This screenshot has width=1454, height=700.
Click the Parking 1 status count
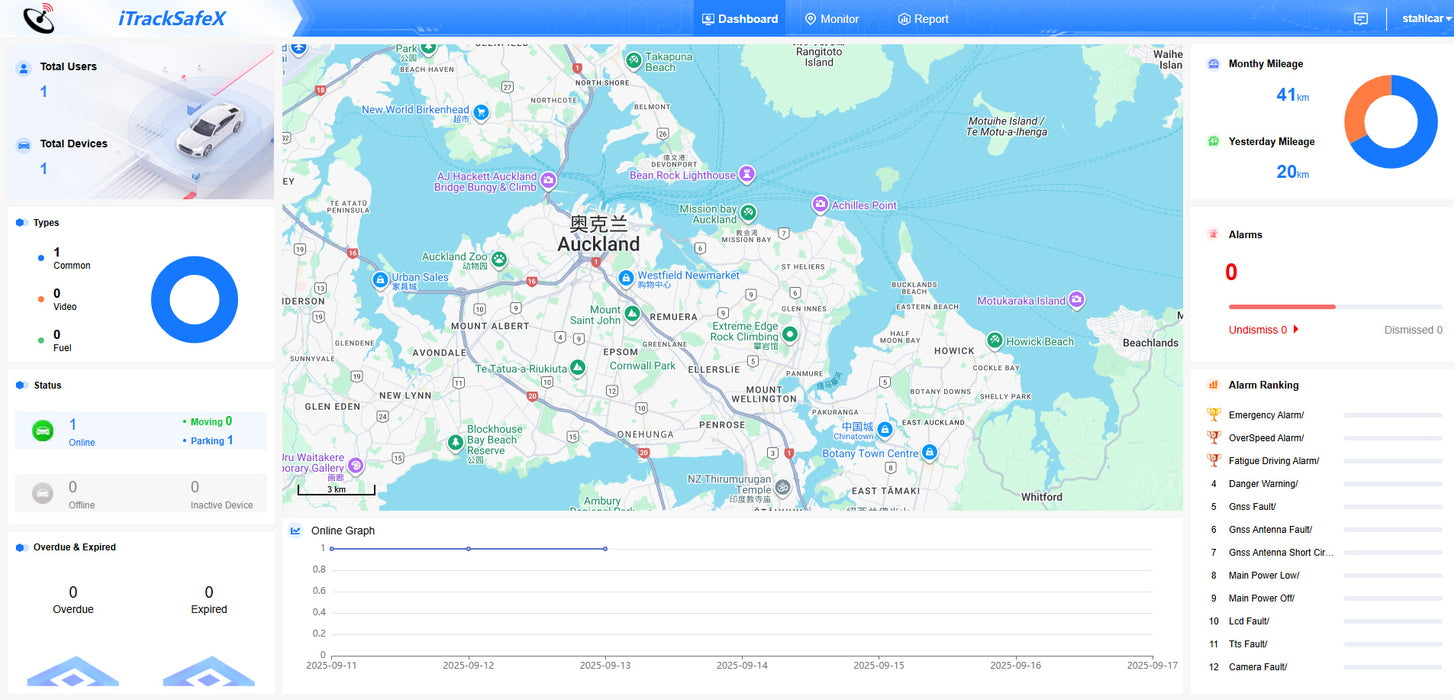pyautogui.click(x=212, y=441)
